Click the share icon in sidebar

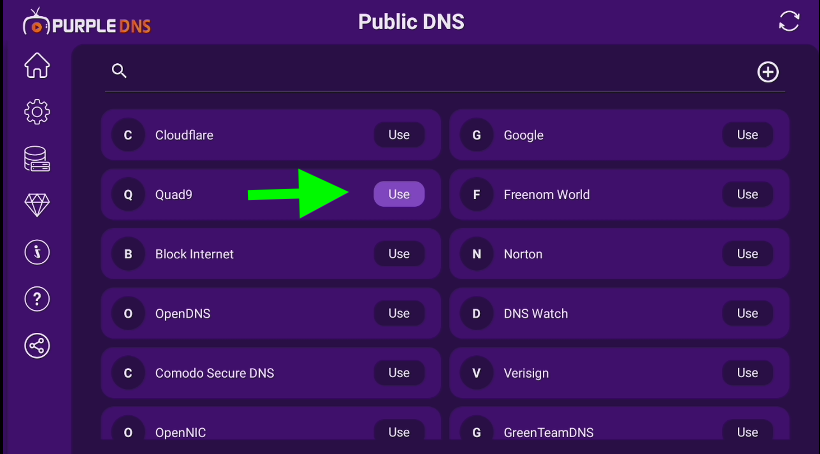[37, 346]
